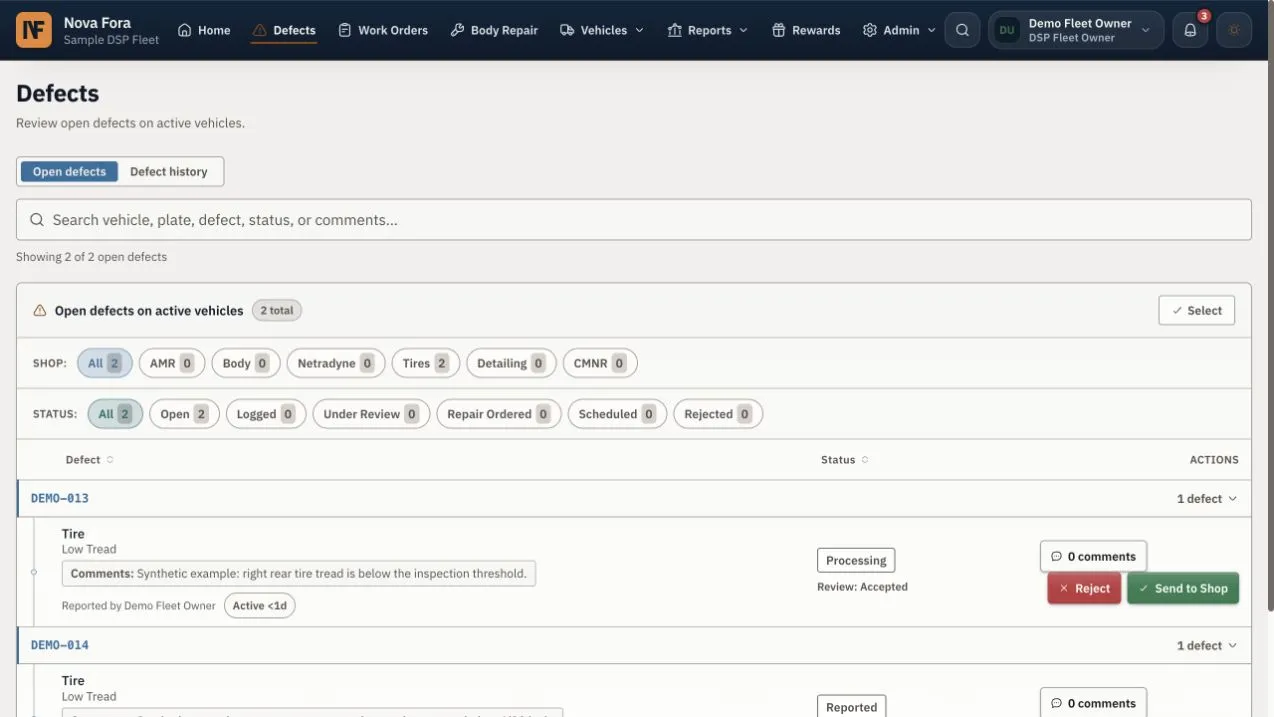Image resolution: width=1274 pixels, height=717 pixels.
Task: Open 0 comments for DEMO-013
Action: click(1093, 557)
